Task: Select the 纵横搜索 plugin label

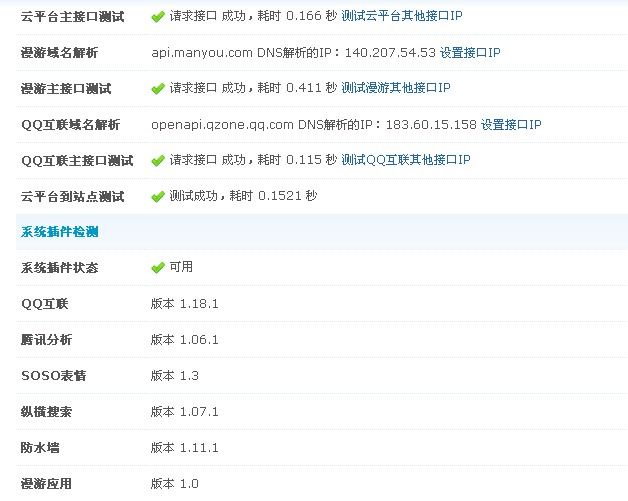Action: click(x=46, y=412)
